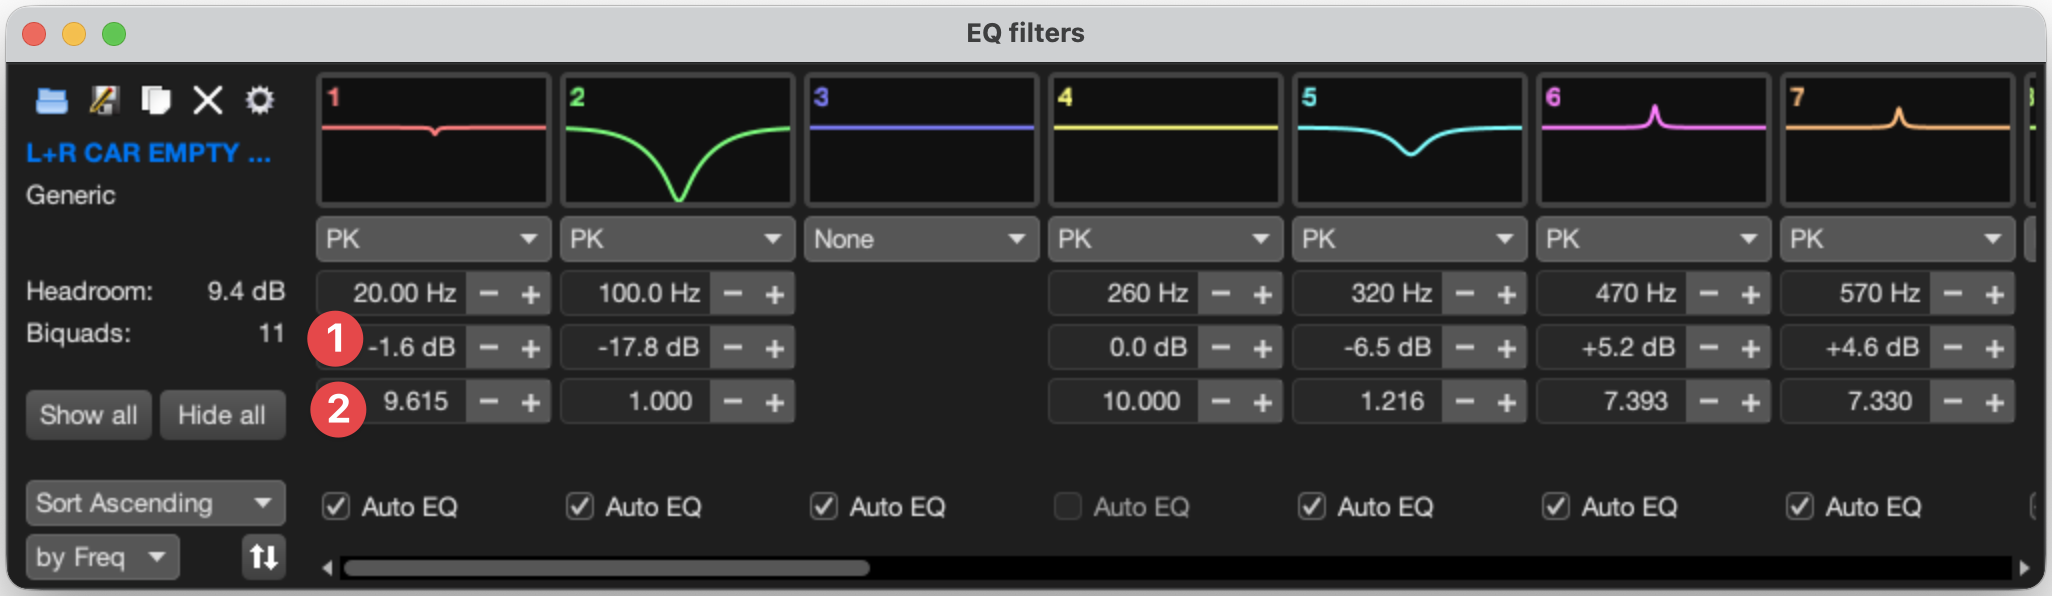Decrease filter 1 gain -1.6 dB with minus
The width and height of the screenshot is (2052, 596).
489,348
